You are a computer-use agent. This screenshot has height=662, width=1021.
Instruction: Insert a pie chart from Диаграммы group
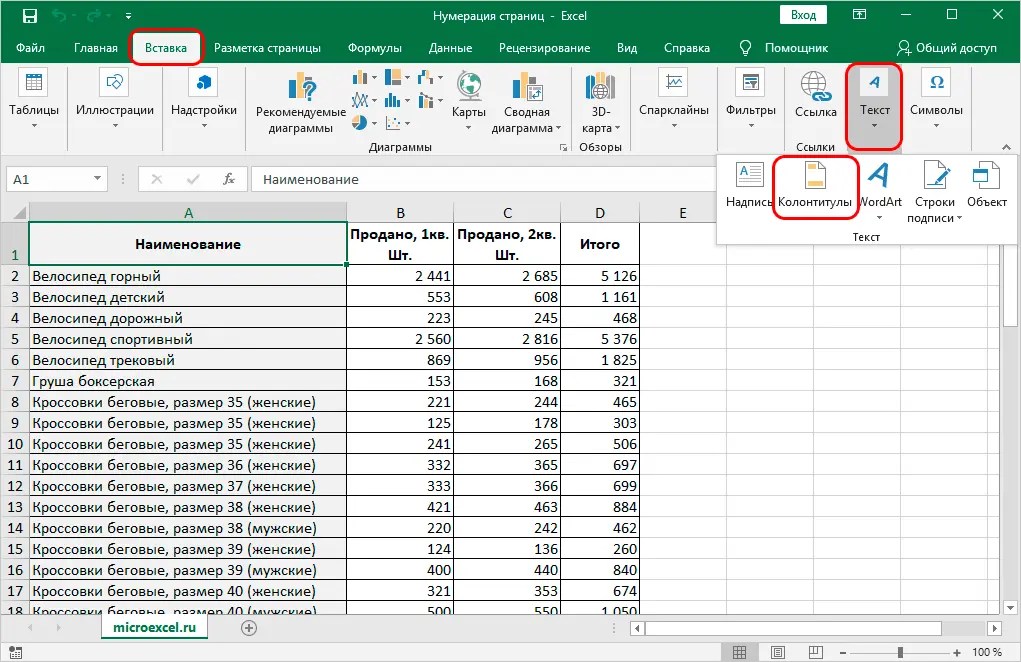click(x=358, y=121)
